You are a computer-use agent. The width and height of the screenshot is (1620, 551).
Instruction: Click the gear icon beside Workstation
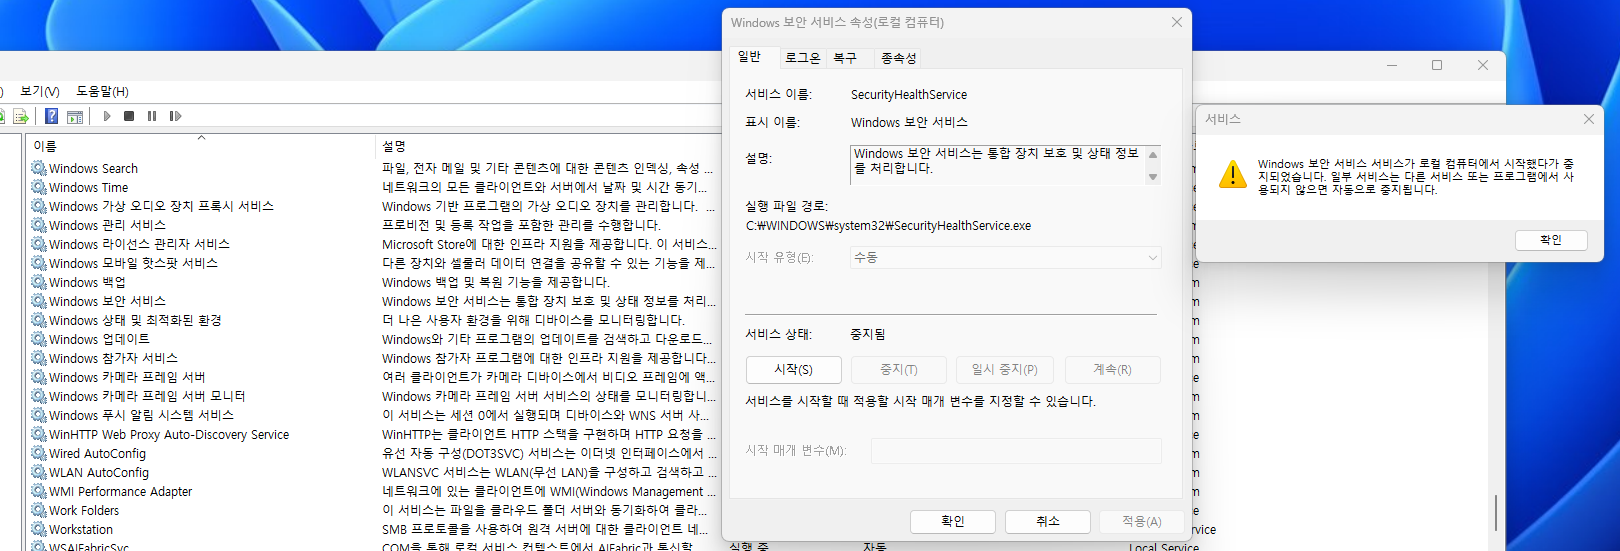coord(39,529)
